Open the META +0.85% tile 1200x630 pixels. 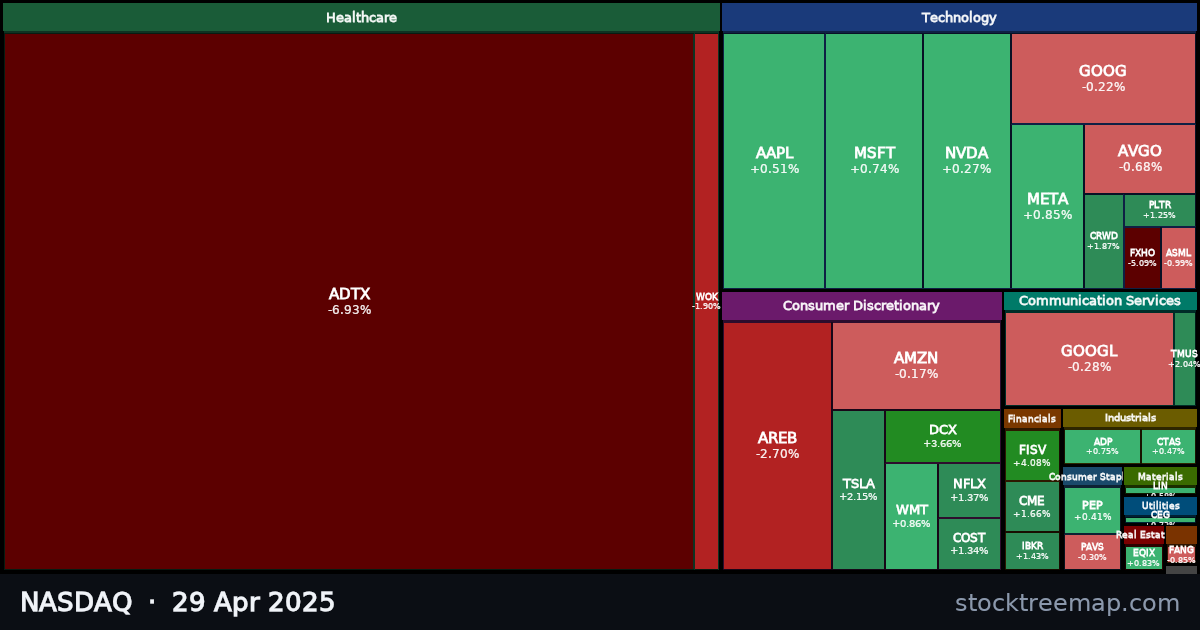click(1047, 207)
